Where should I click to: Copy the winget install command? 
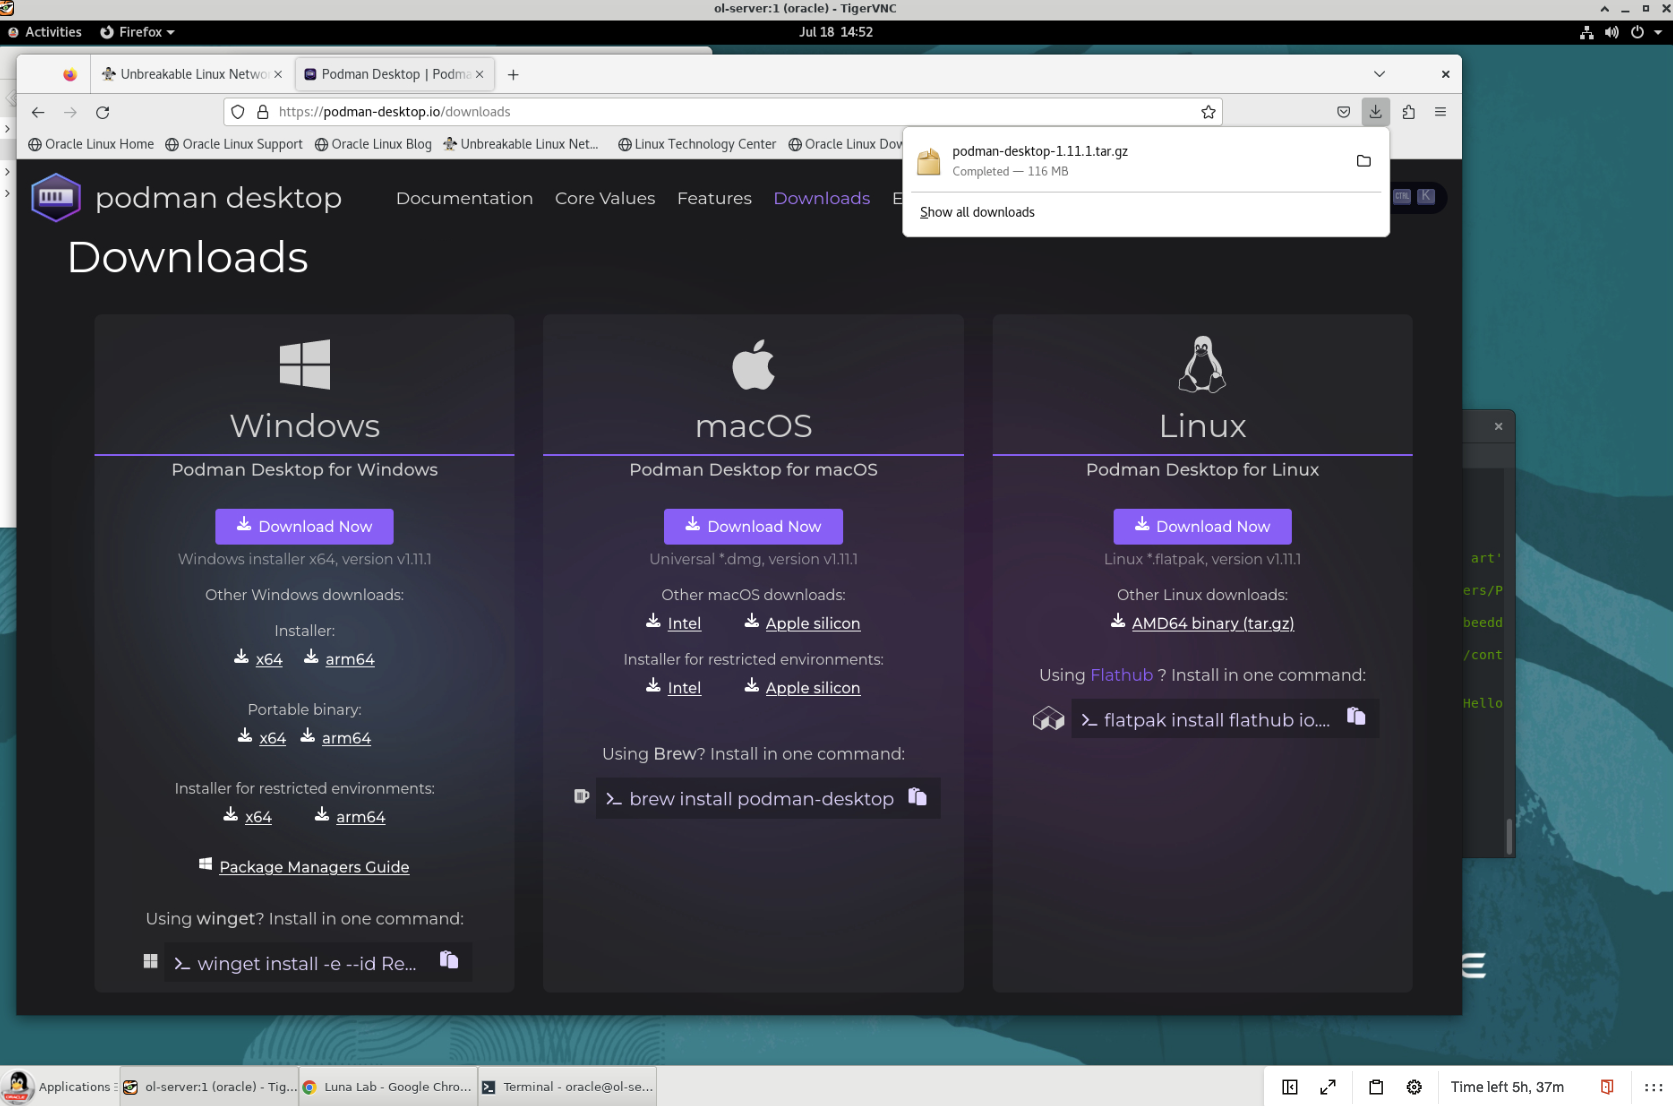coord(449,960)
